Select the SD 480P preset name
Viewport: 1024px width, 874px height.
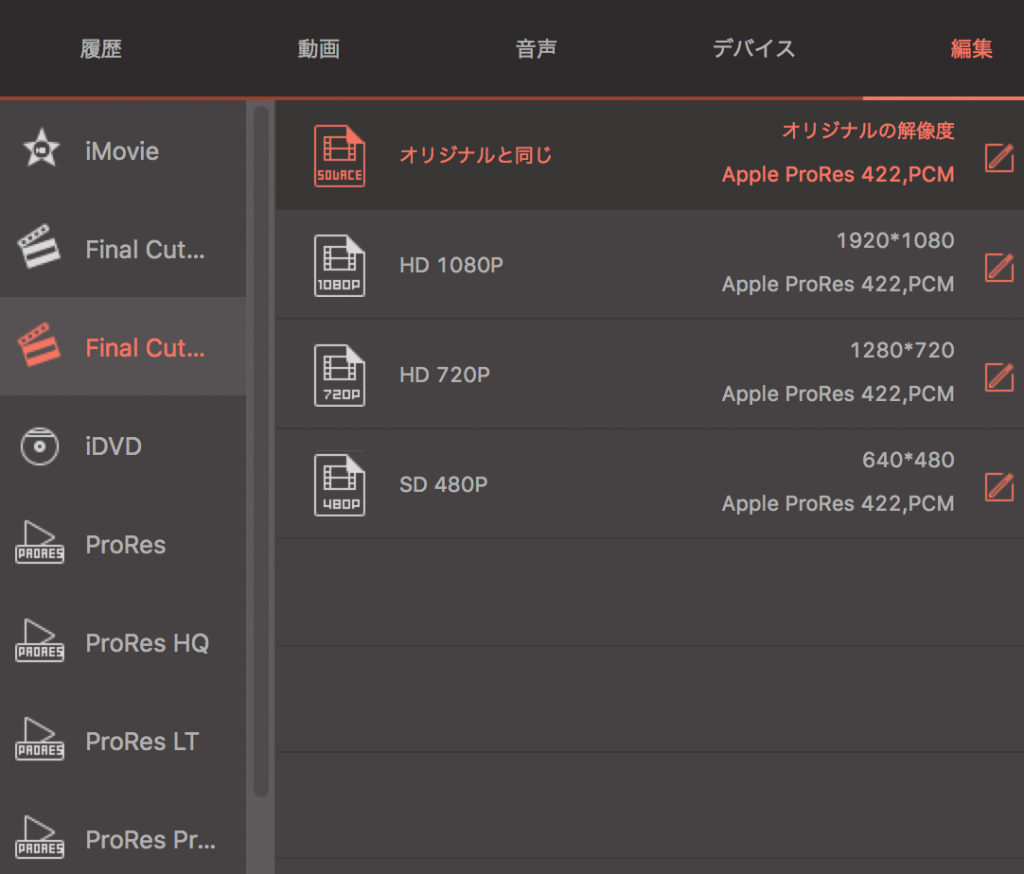pyautogui.click(x=443, y=485)
